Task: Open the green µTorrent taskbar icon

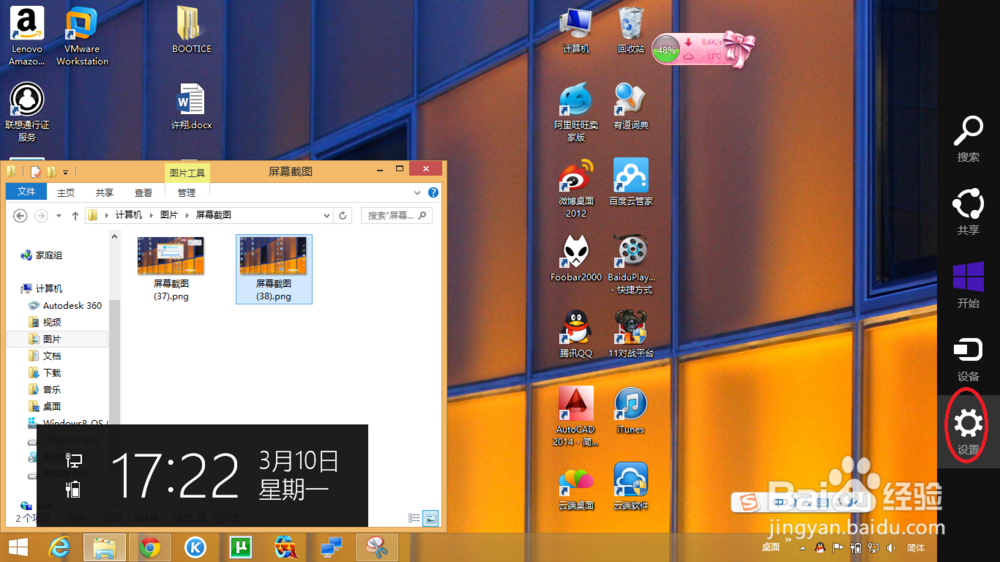Action: pyautogui.click(x=240, y=547)
